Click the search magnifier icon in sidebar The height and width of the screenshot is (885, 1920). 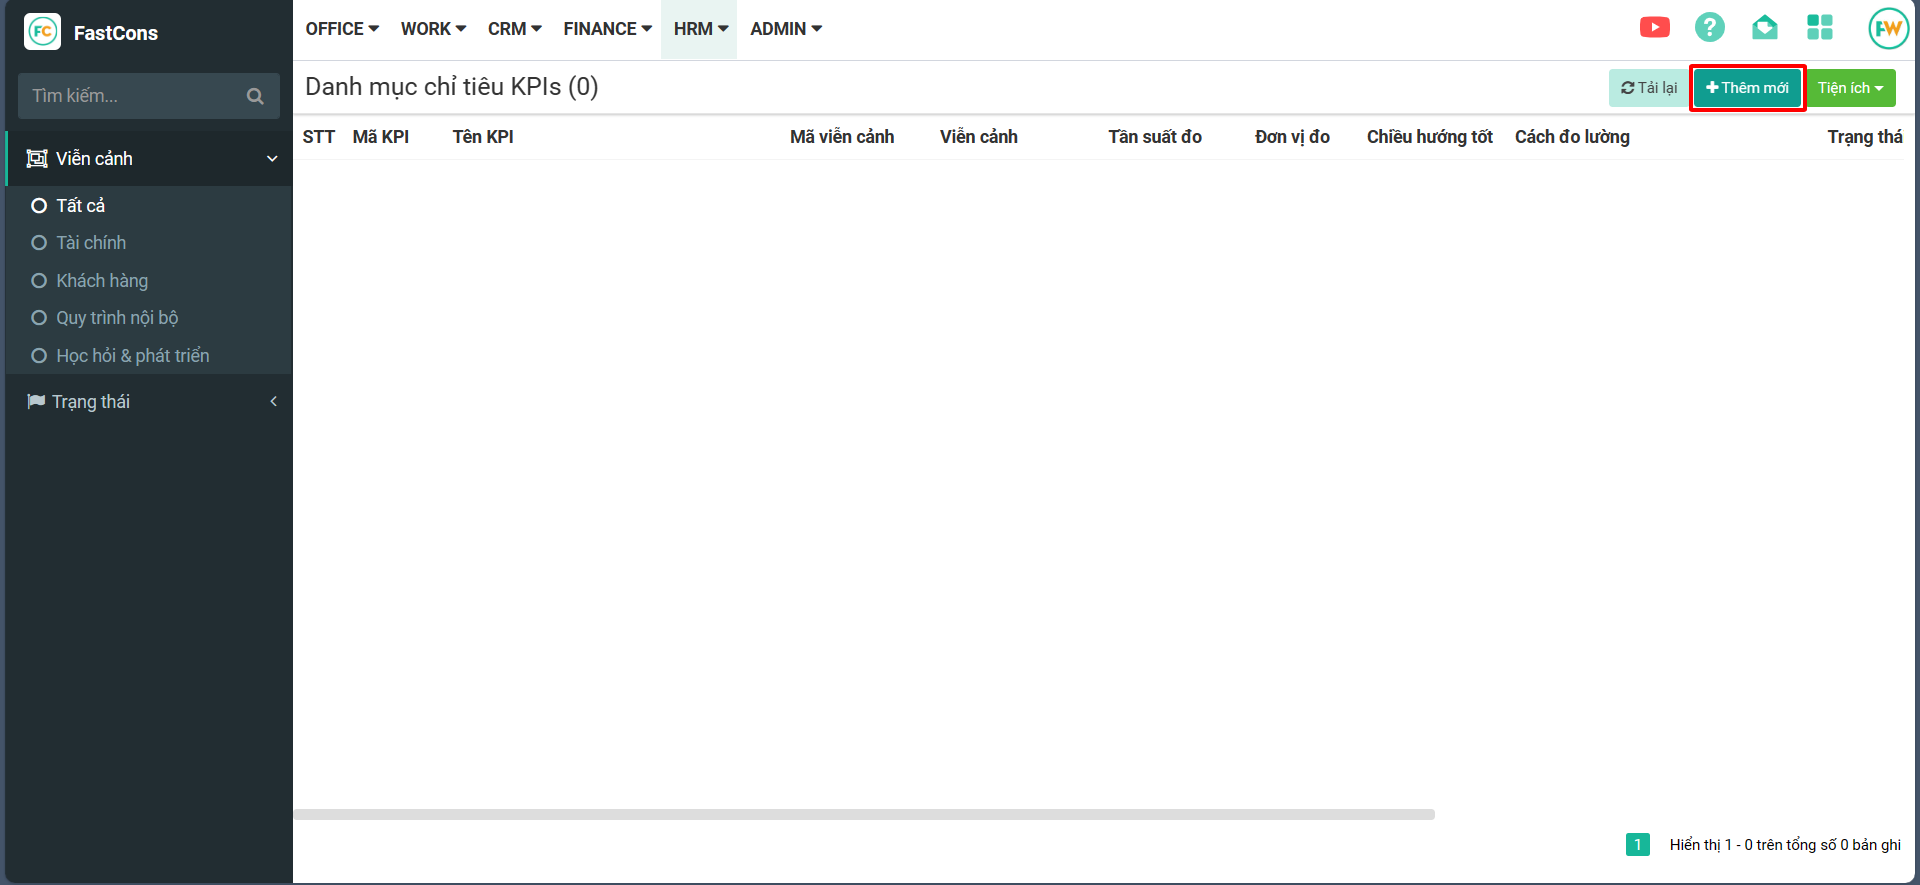pyautogui.click(x=255, y=96)
